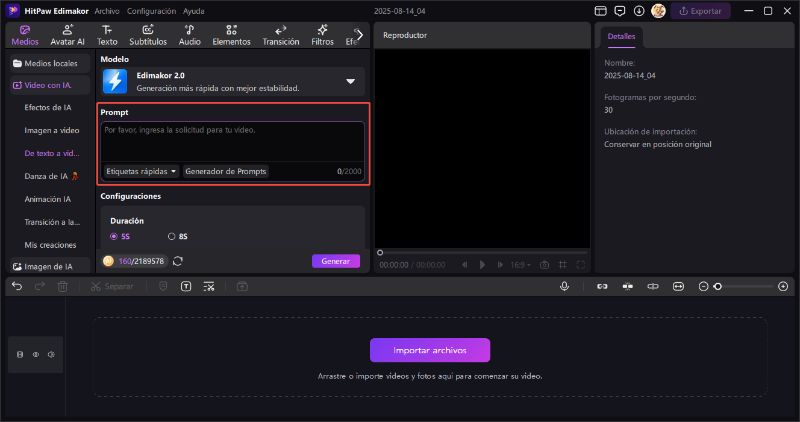This screenshot has height=422, width=800.
Task: Switch to the Detalles tab
Action: pos(621,37)
